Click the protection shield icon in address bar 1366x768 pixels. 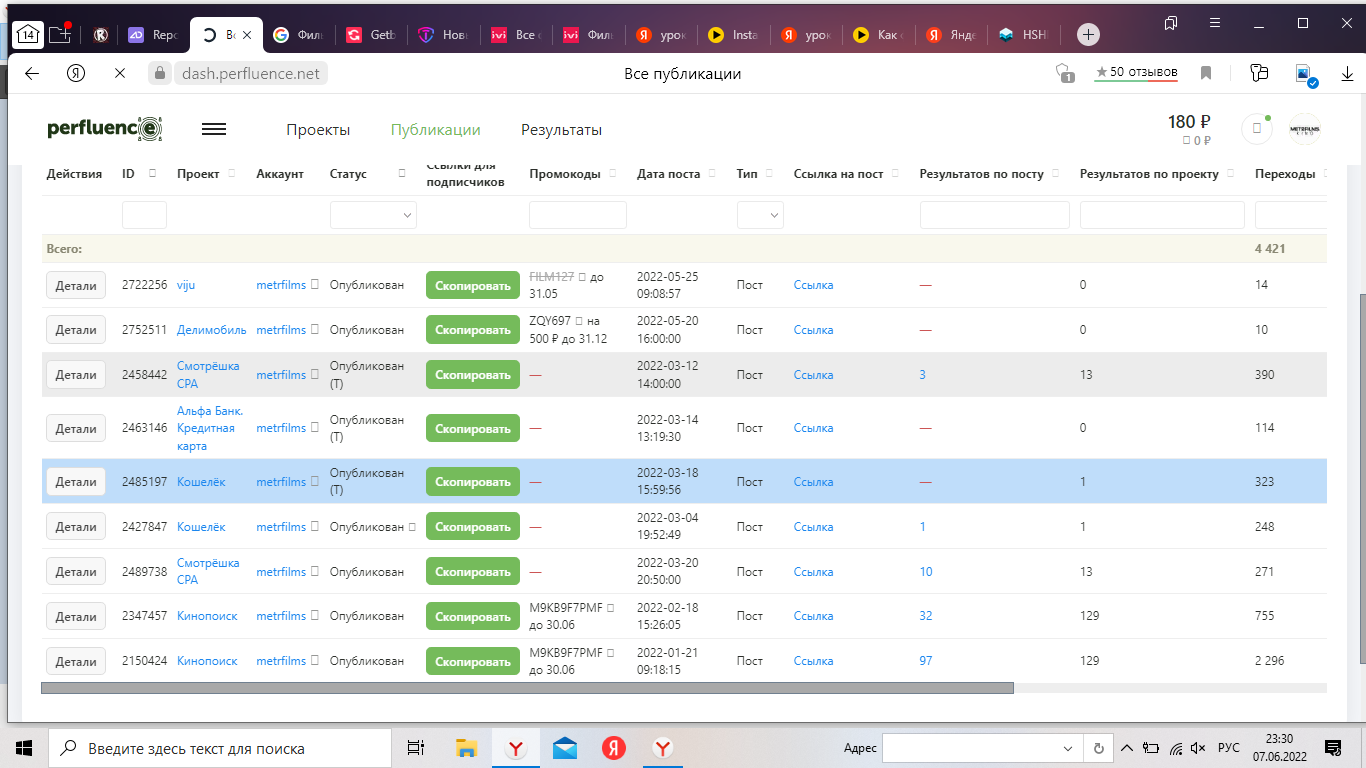coord(1065,73)
